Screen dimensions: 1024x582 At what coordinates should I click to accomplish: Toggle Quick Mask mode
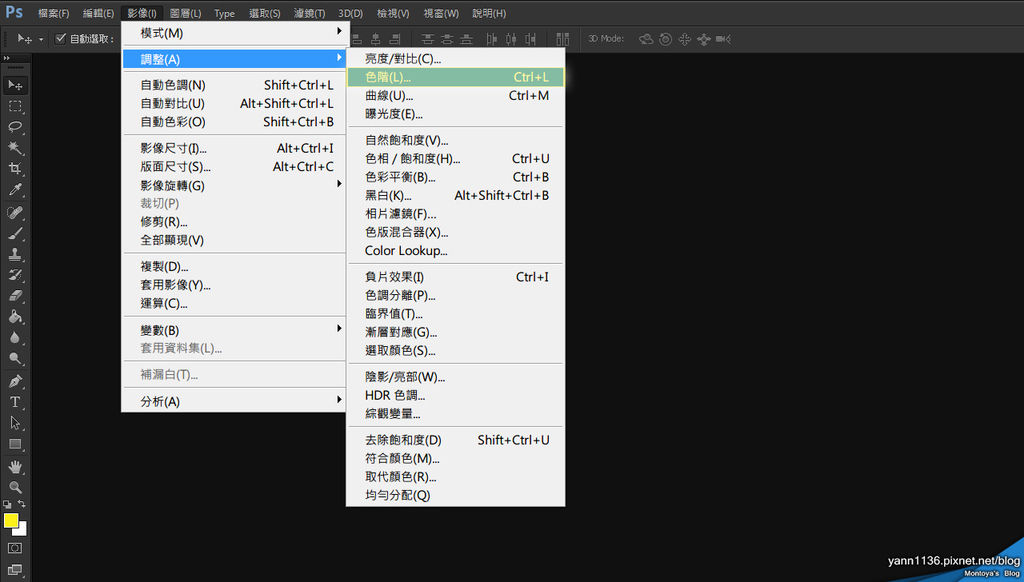14,548
